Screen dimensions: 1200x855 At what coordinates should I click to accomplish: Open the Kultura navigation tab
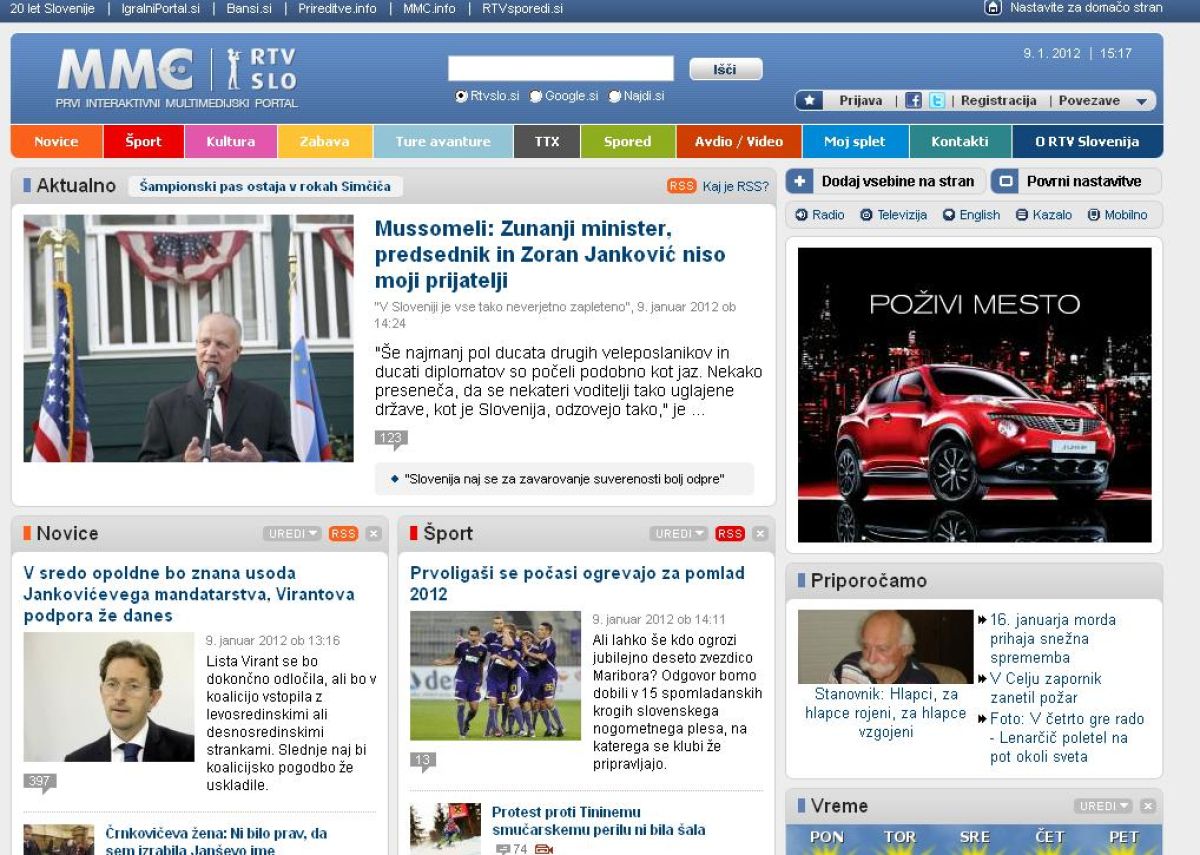tap(231, 142)
